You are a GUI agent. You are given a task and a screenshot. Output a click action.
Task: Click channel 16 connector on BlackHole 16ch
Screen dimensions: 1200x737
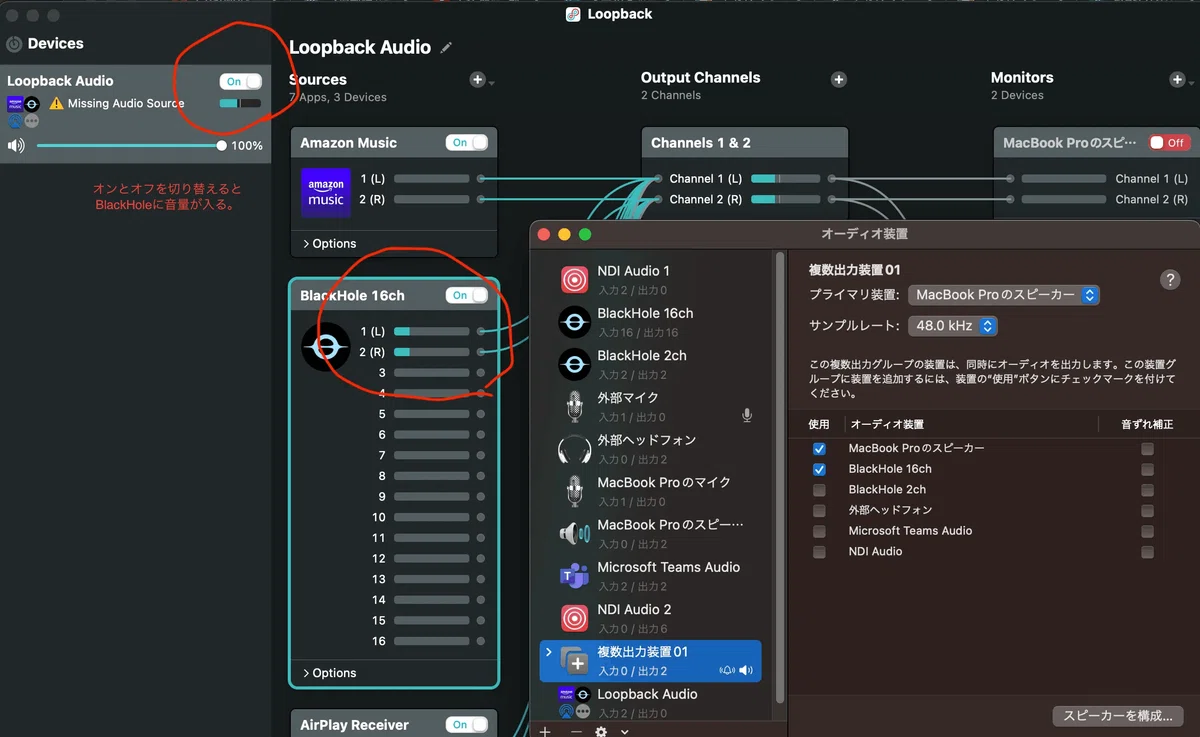pos(481,641)
